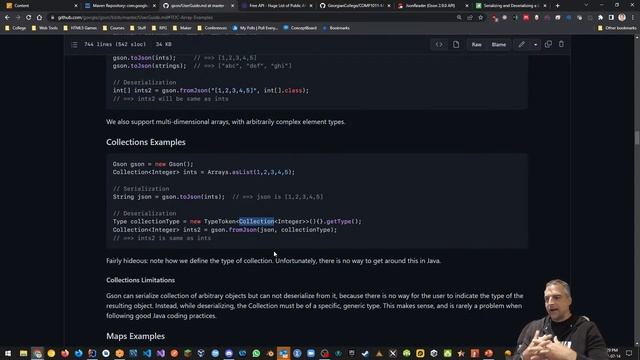Click the page vertical scrollbar thumb
This screenshot has width=640, height=360.
tap(637, 138)
